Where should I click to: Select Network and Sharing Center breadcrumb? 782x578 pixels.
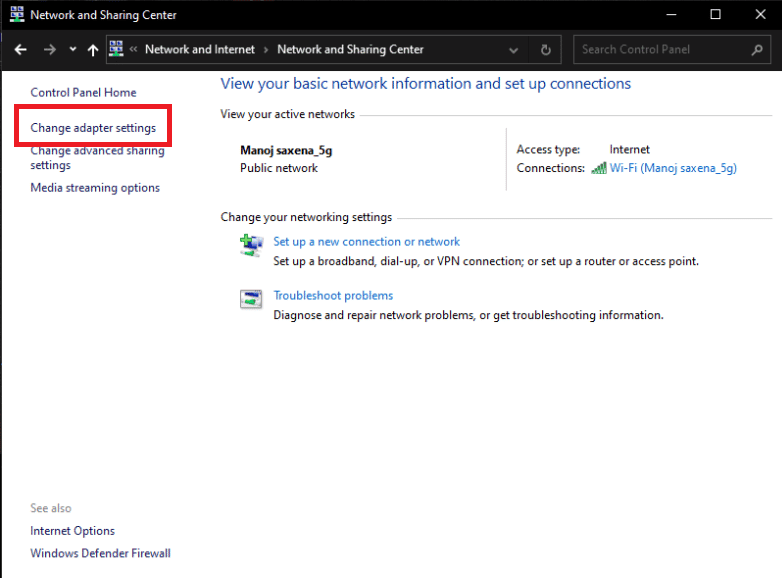pos(350,49)
